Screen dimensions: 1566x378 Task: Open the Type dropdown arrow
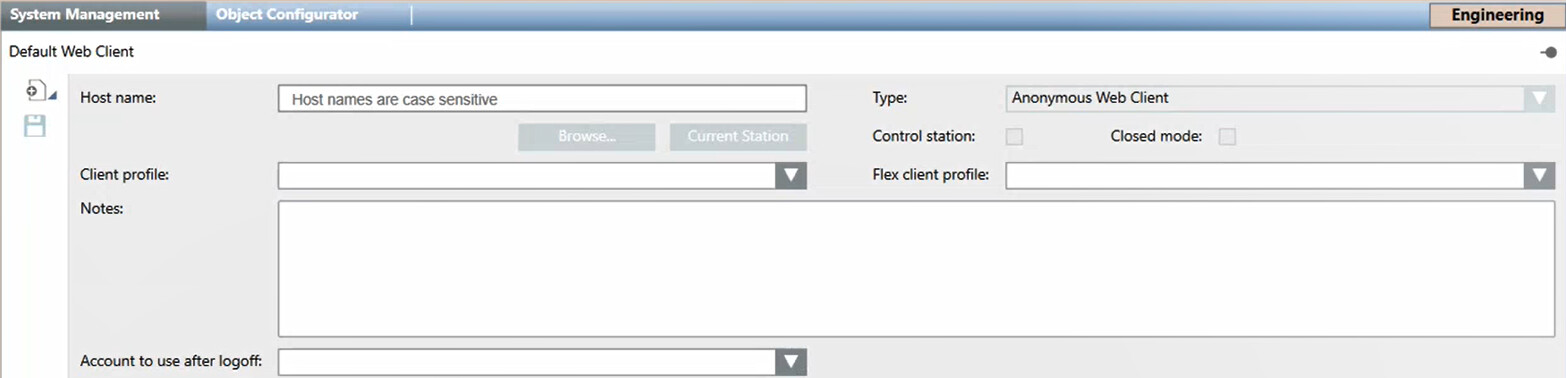pos(1538,99)
